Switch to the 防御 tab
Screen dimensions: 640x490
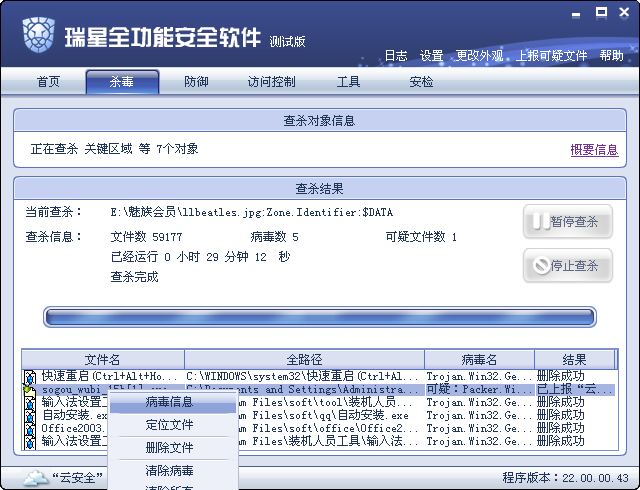[x=196, y=82]
